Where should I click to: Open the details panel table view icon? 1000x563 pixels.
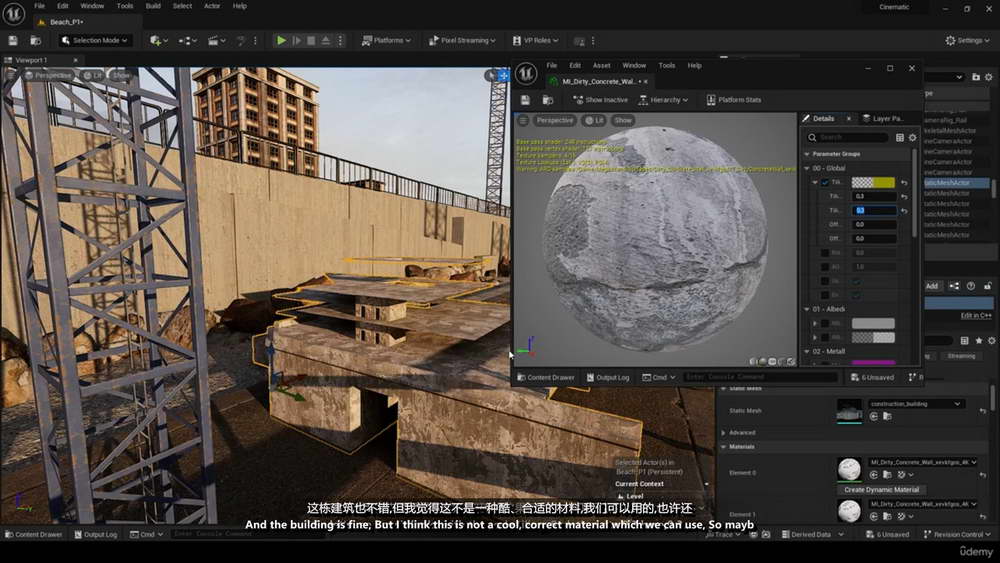coord(900,137)
